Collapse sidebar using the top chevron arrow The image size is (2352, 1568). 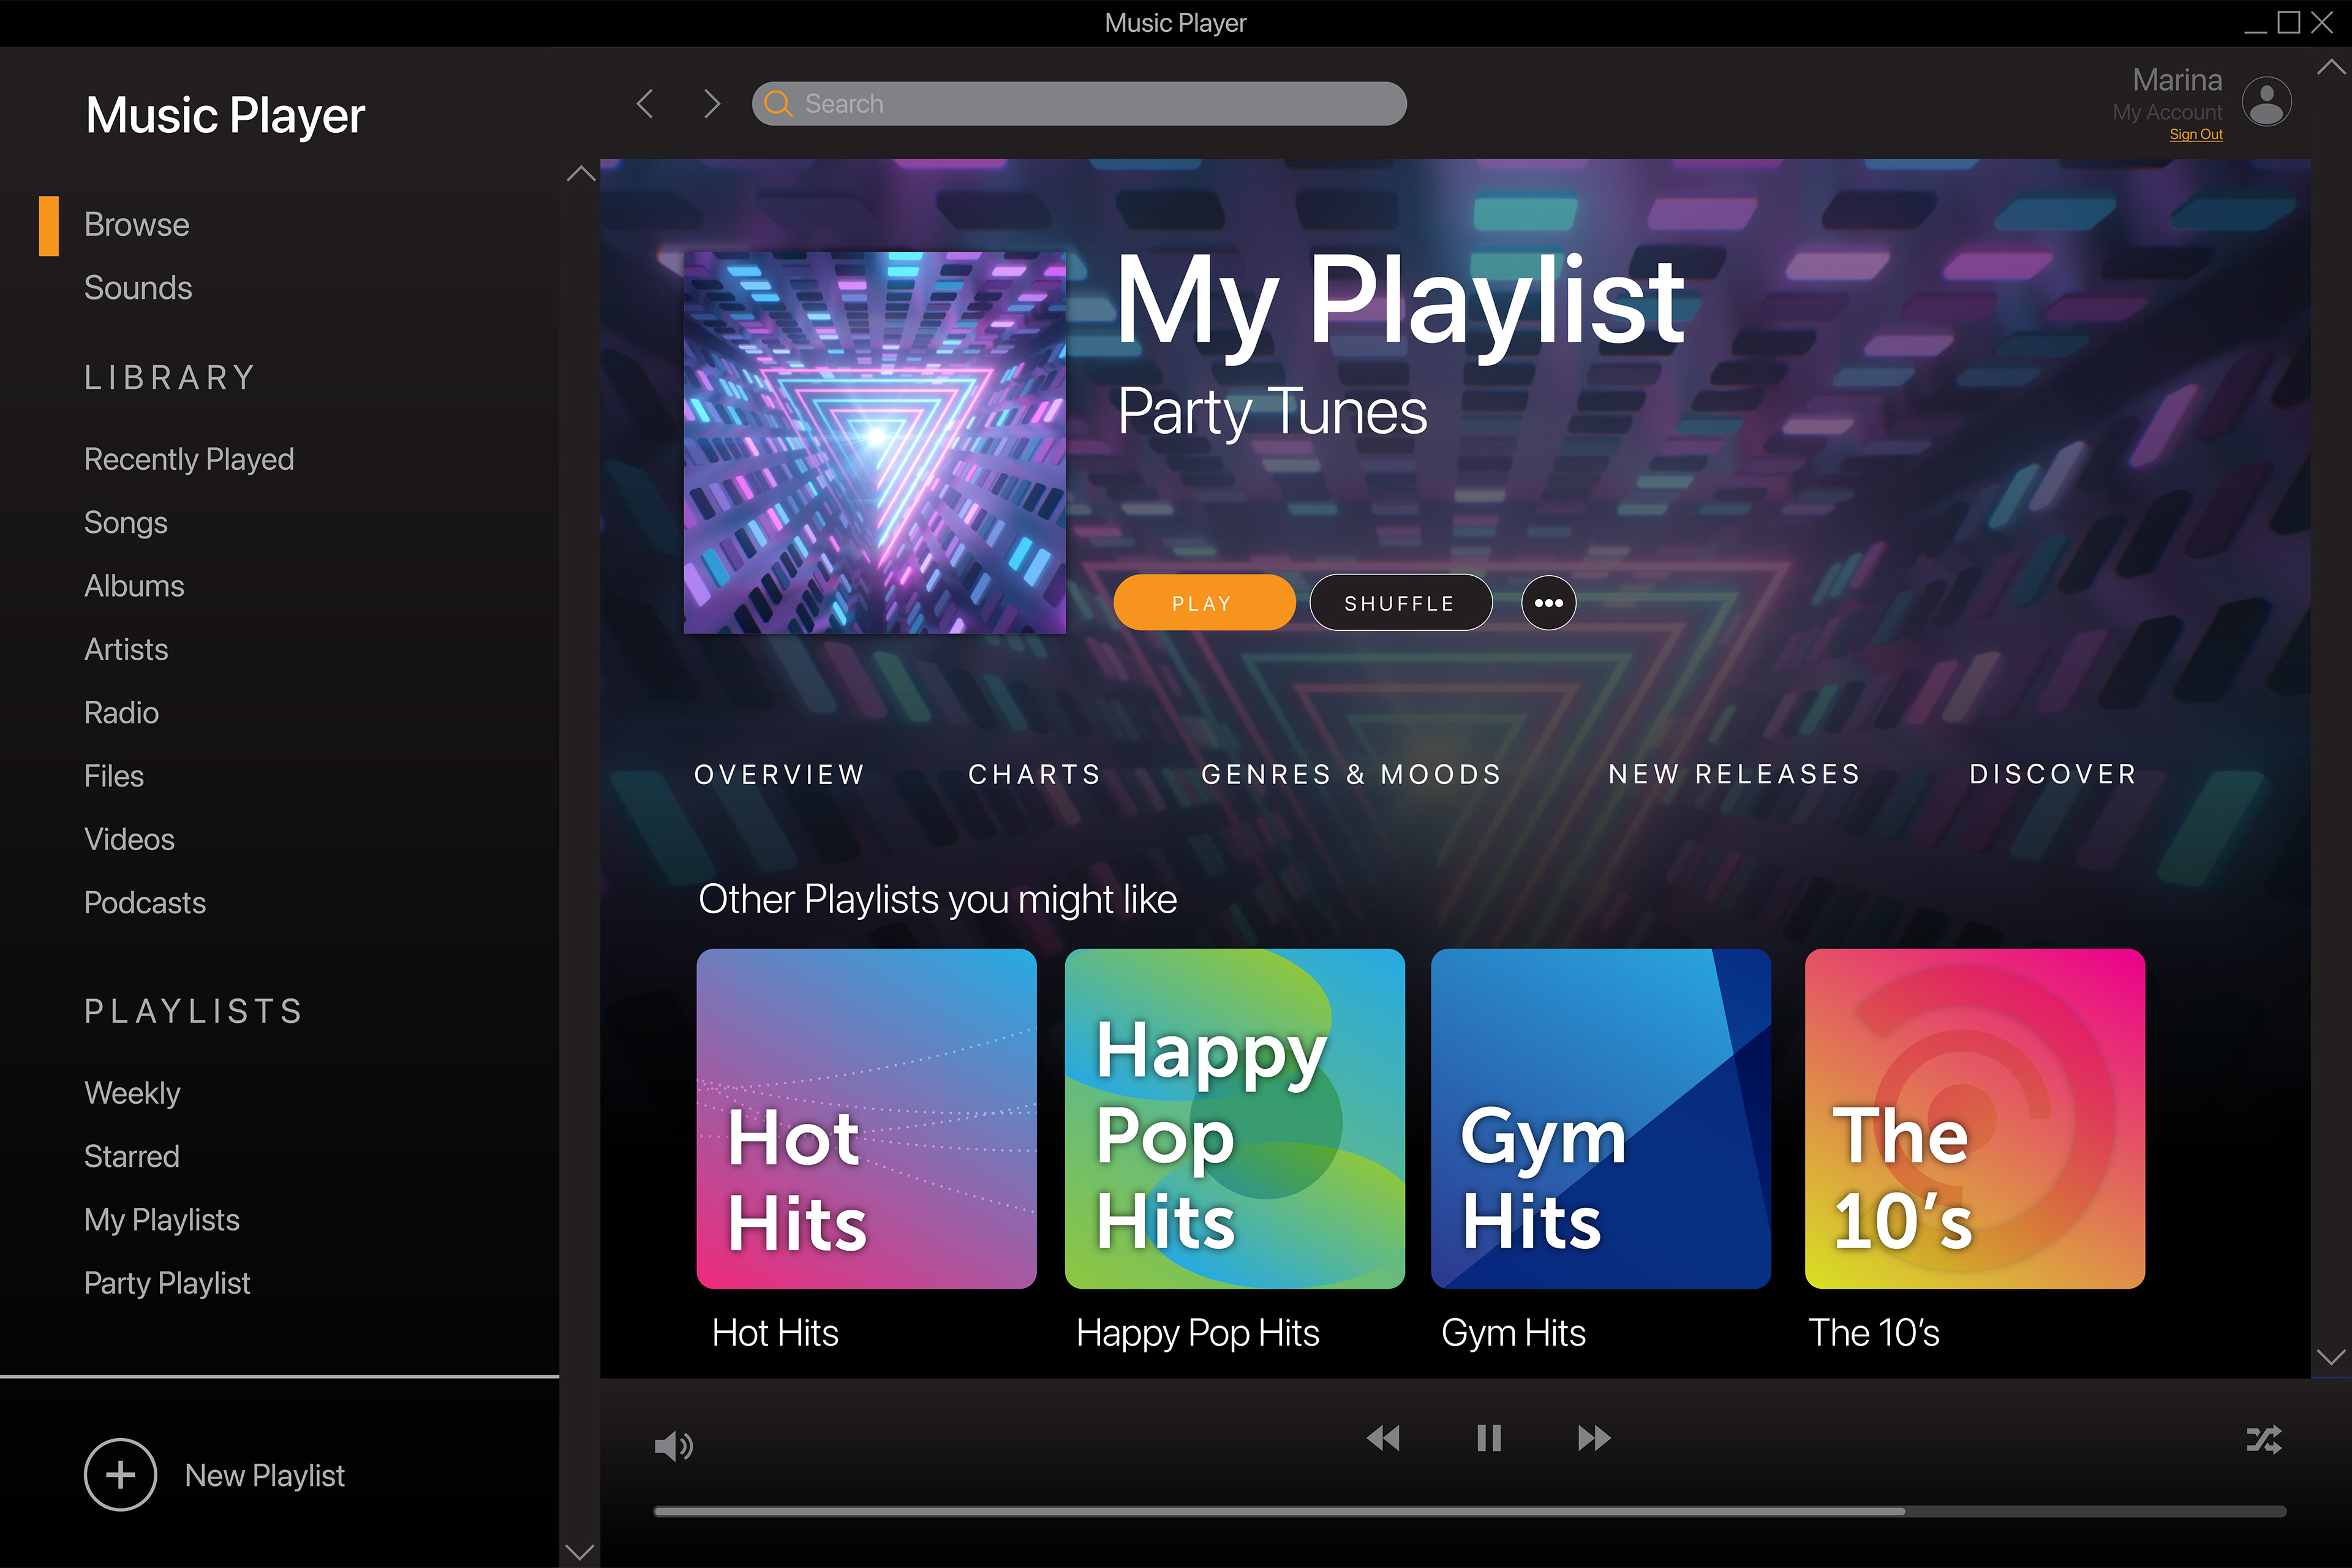click(x=581, y=174)
